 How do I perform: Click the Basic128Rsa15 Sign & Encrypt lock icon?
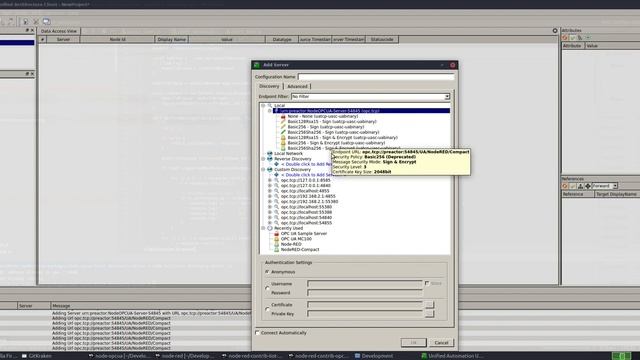(283, 138)
